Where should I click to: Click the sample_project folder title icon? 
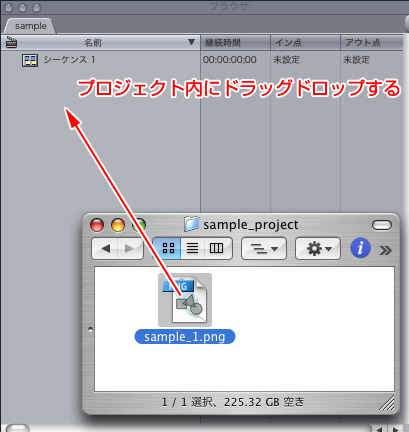[x=192, y=224]
